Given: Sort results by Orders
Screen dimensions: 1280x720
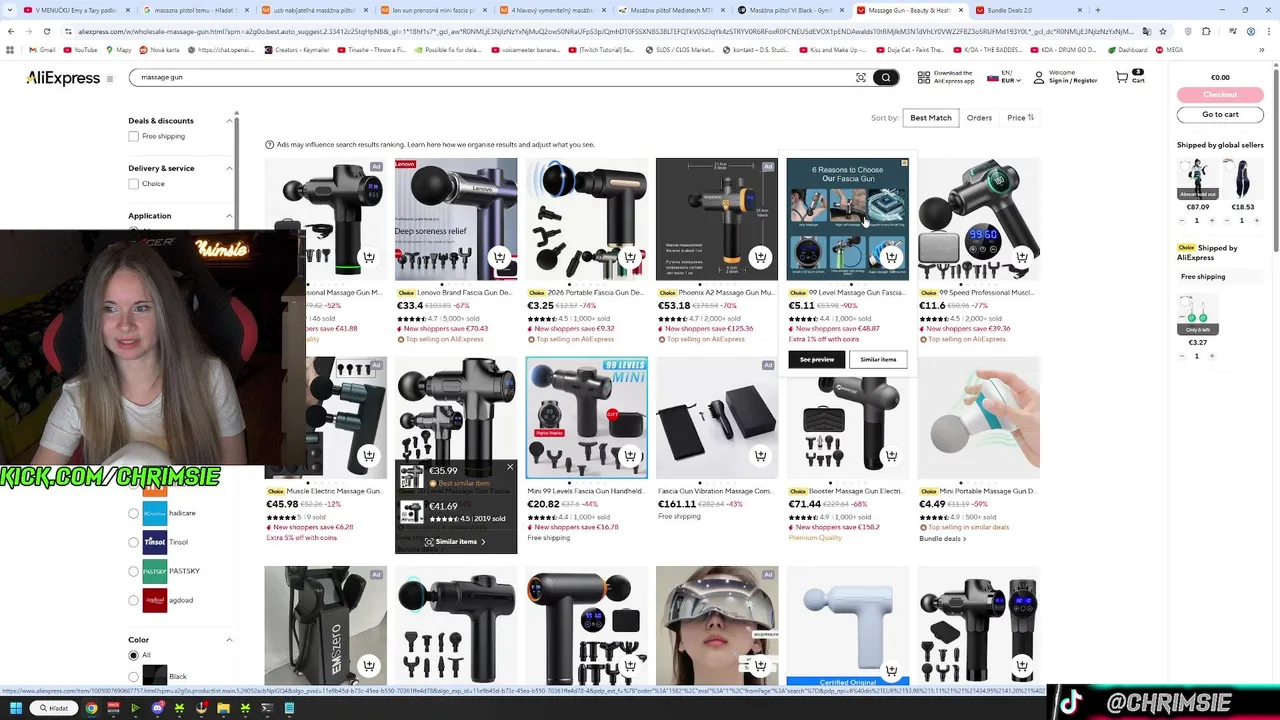Looking at the screenshot, I should pos(979,118).
